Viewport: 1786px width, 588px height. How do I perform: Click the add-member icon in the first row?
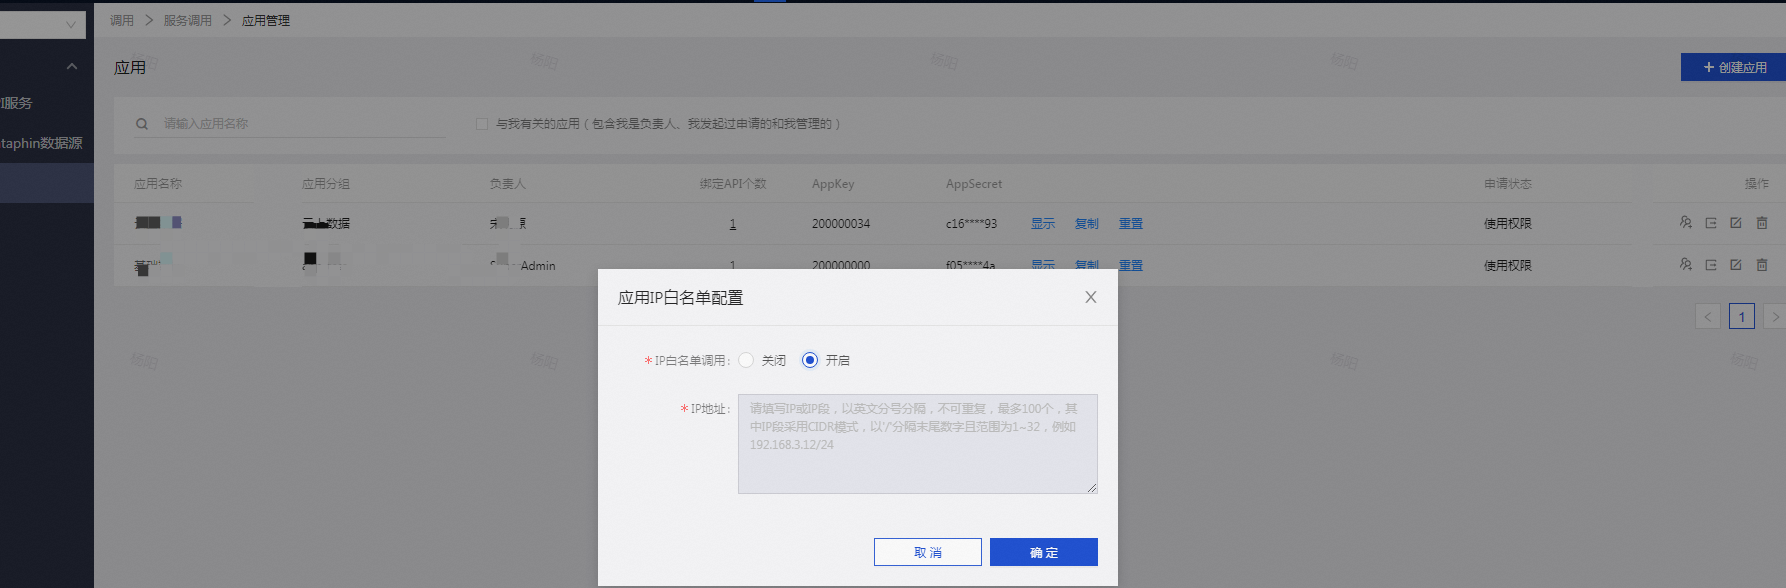coord(1685,223)
